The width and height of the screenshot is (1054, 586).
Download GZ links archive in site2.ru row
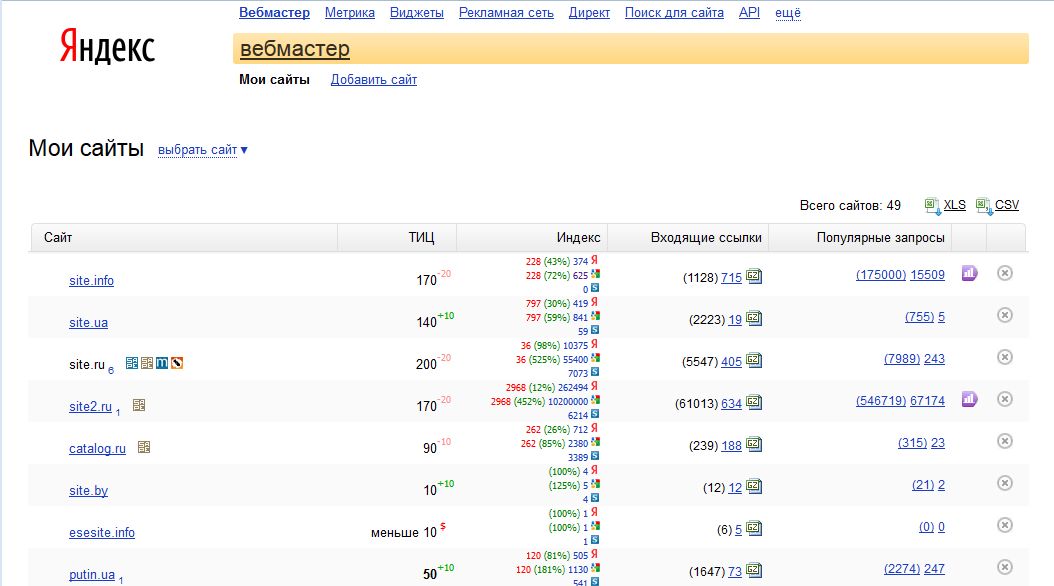(x=754, y=403)
